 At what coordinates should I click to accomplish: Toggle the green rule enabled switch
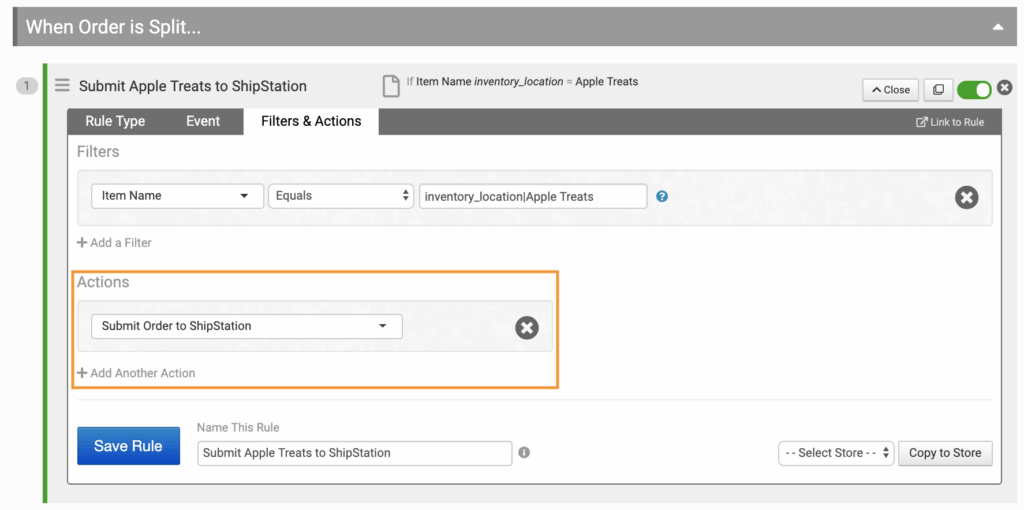(973, 90)
